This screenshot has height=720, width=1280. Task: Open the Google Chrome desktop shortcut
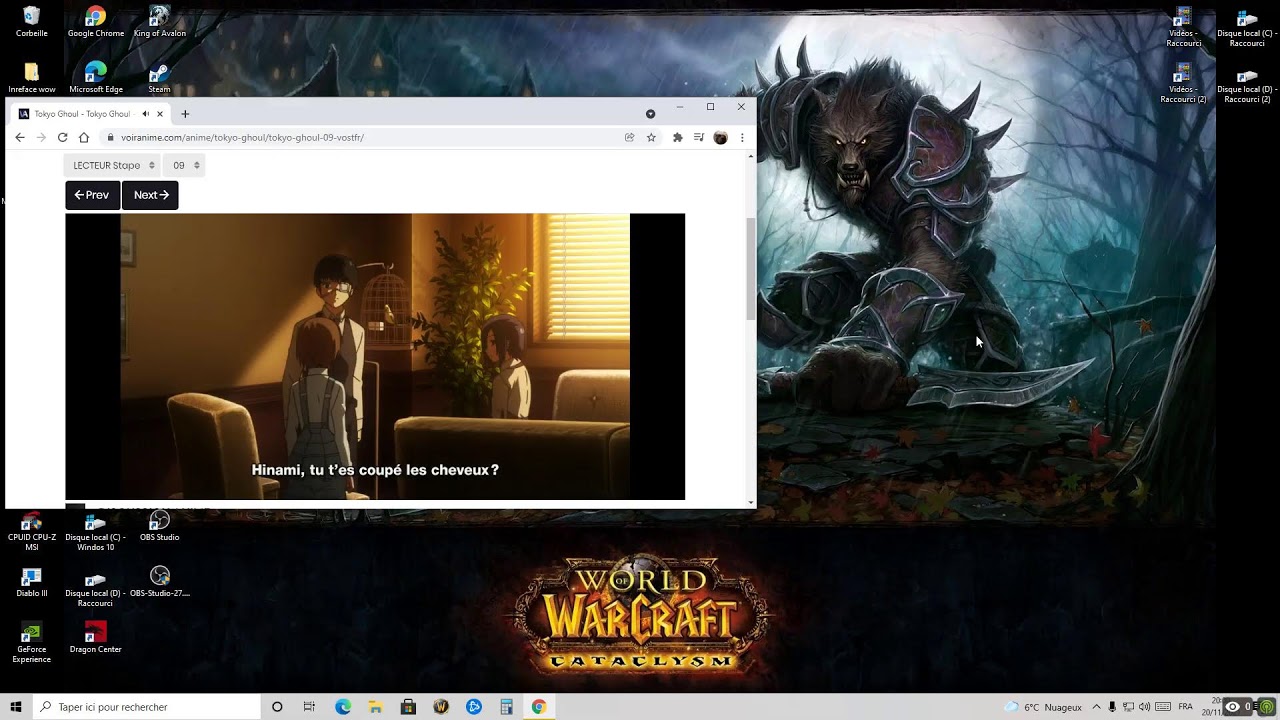pyautogui.click(x=96, y=22)
